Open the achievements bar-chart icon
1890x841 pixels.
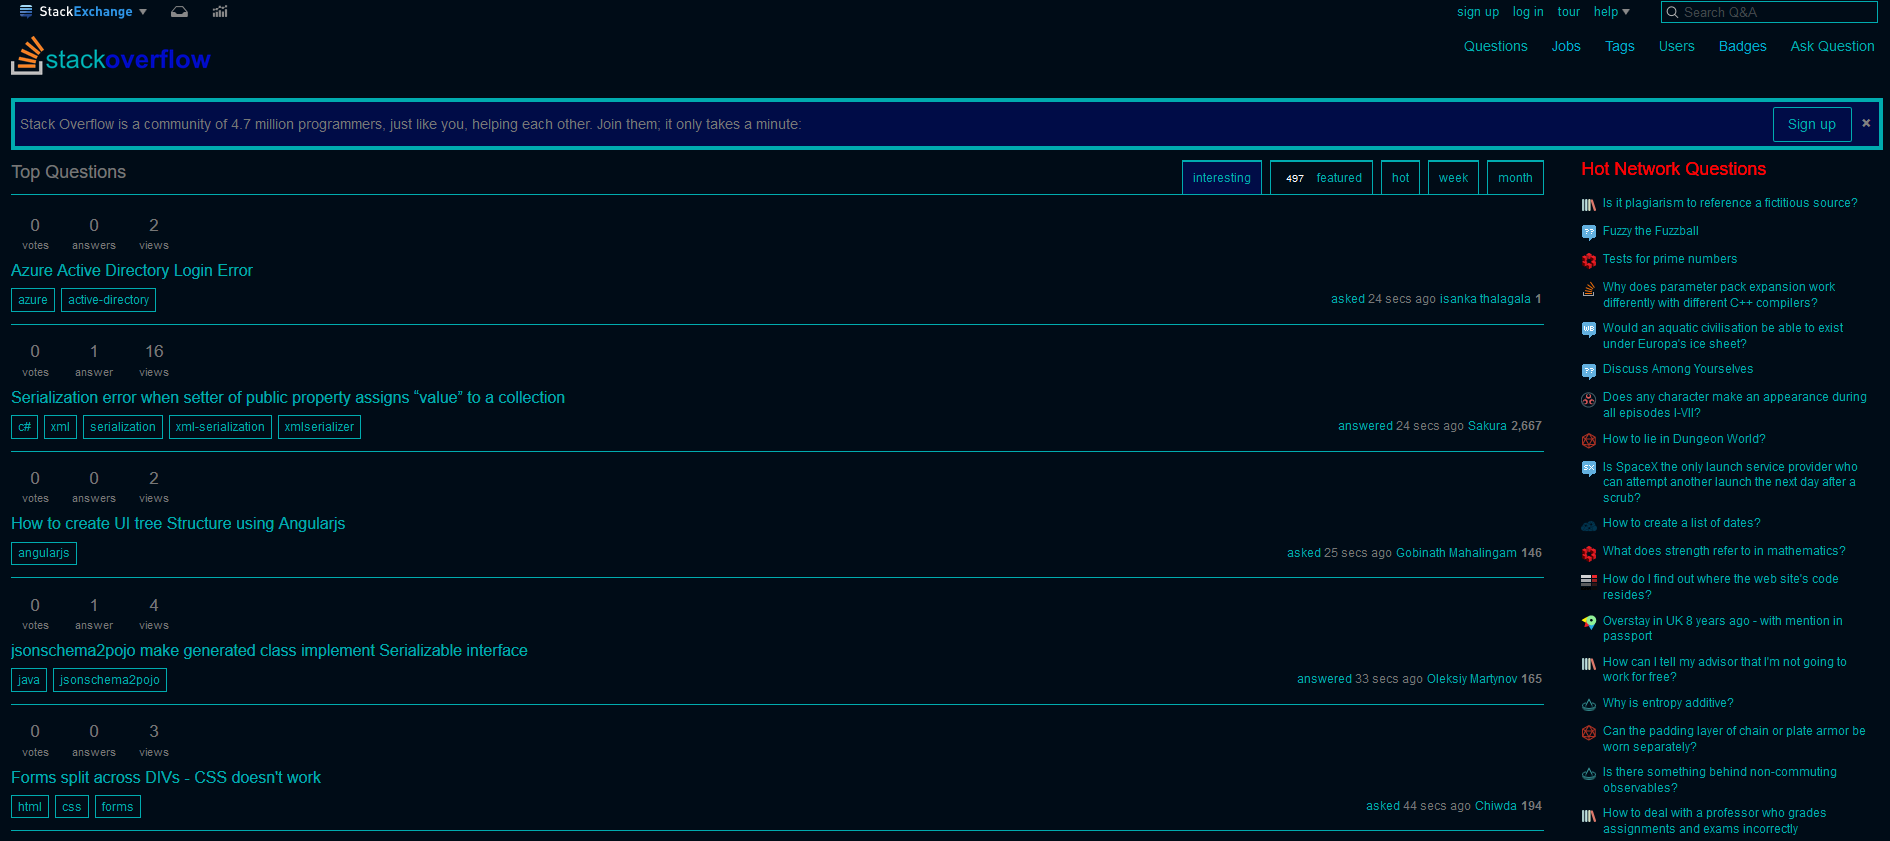point(220,12)
